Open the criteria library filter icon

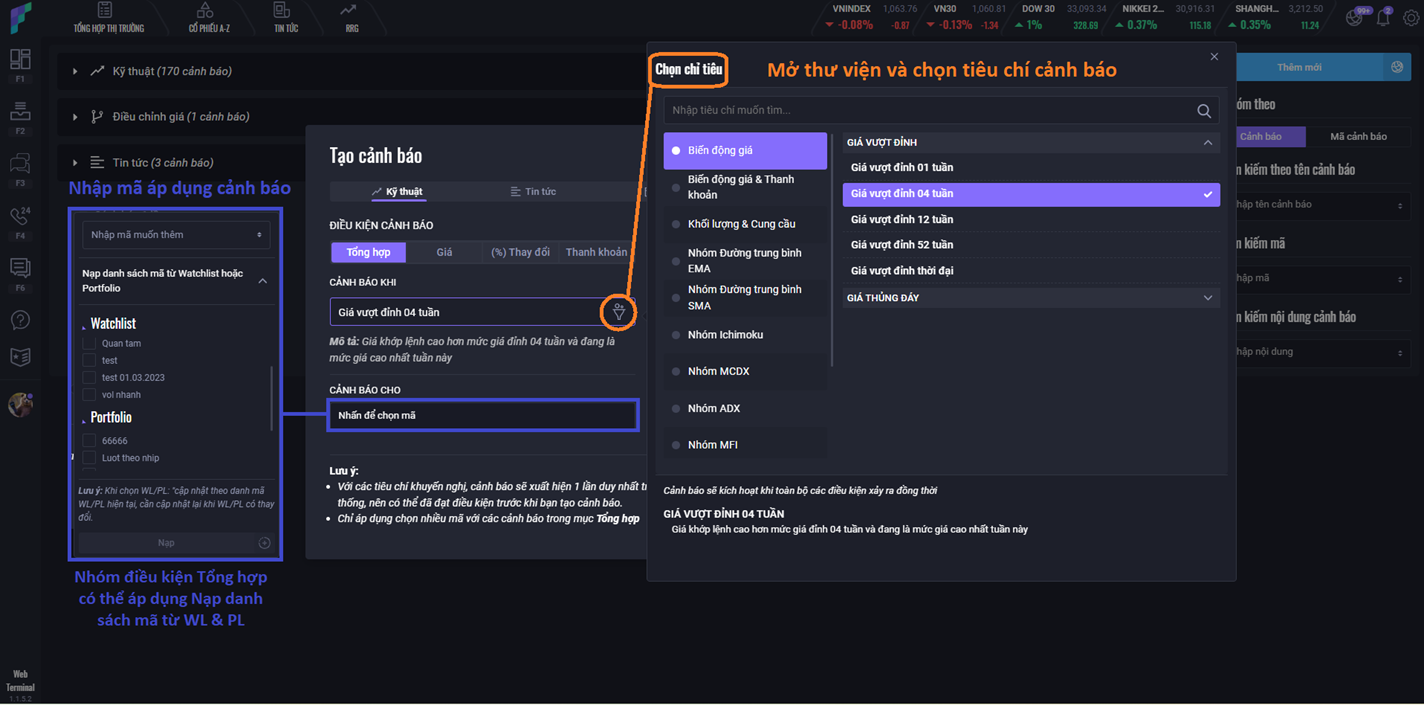[x=619, y=312]
